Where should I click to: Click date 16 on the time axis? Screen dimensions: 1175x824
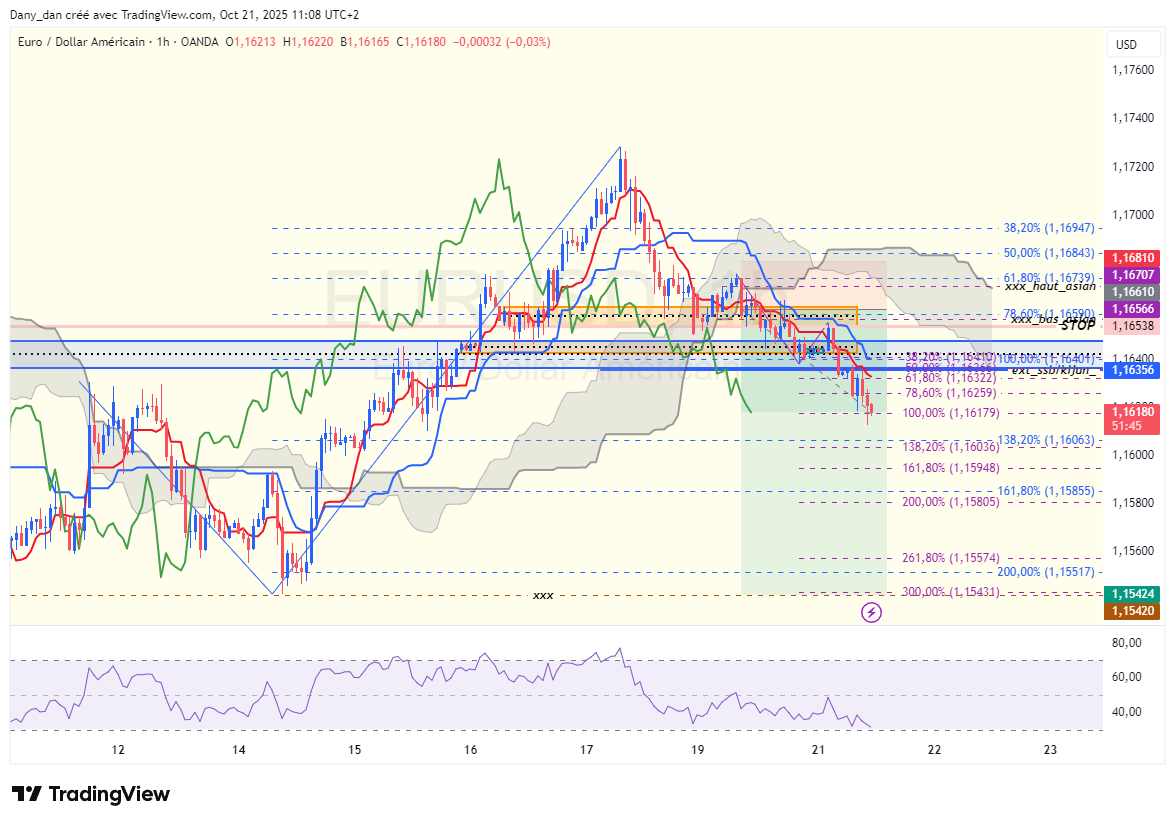pos(471,750)
